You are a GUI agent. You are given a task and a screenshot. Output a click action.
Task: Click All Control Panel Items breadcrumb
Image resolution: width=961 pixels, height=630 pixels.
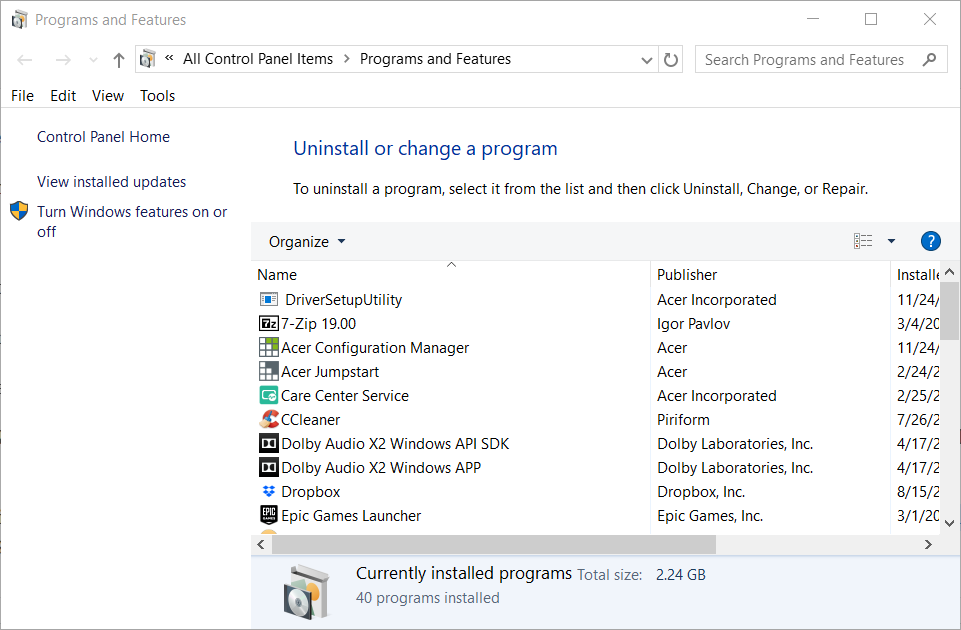[257, 59]
